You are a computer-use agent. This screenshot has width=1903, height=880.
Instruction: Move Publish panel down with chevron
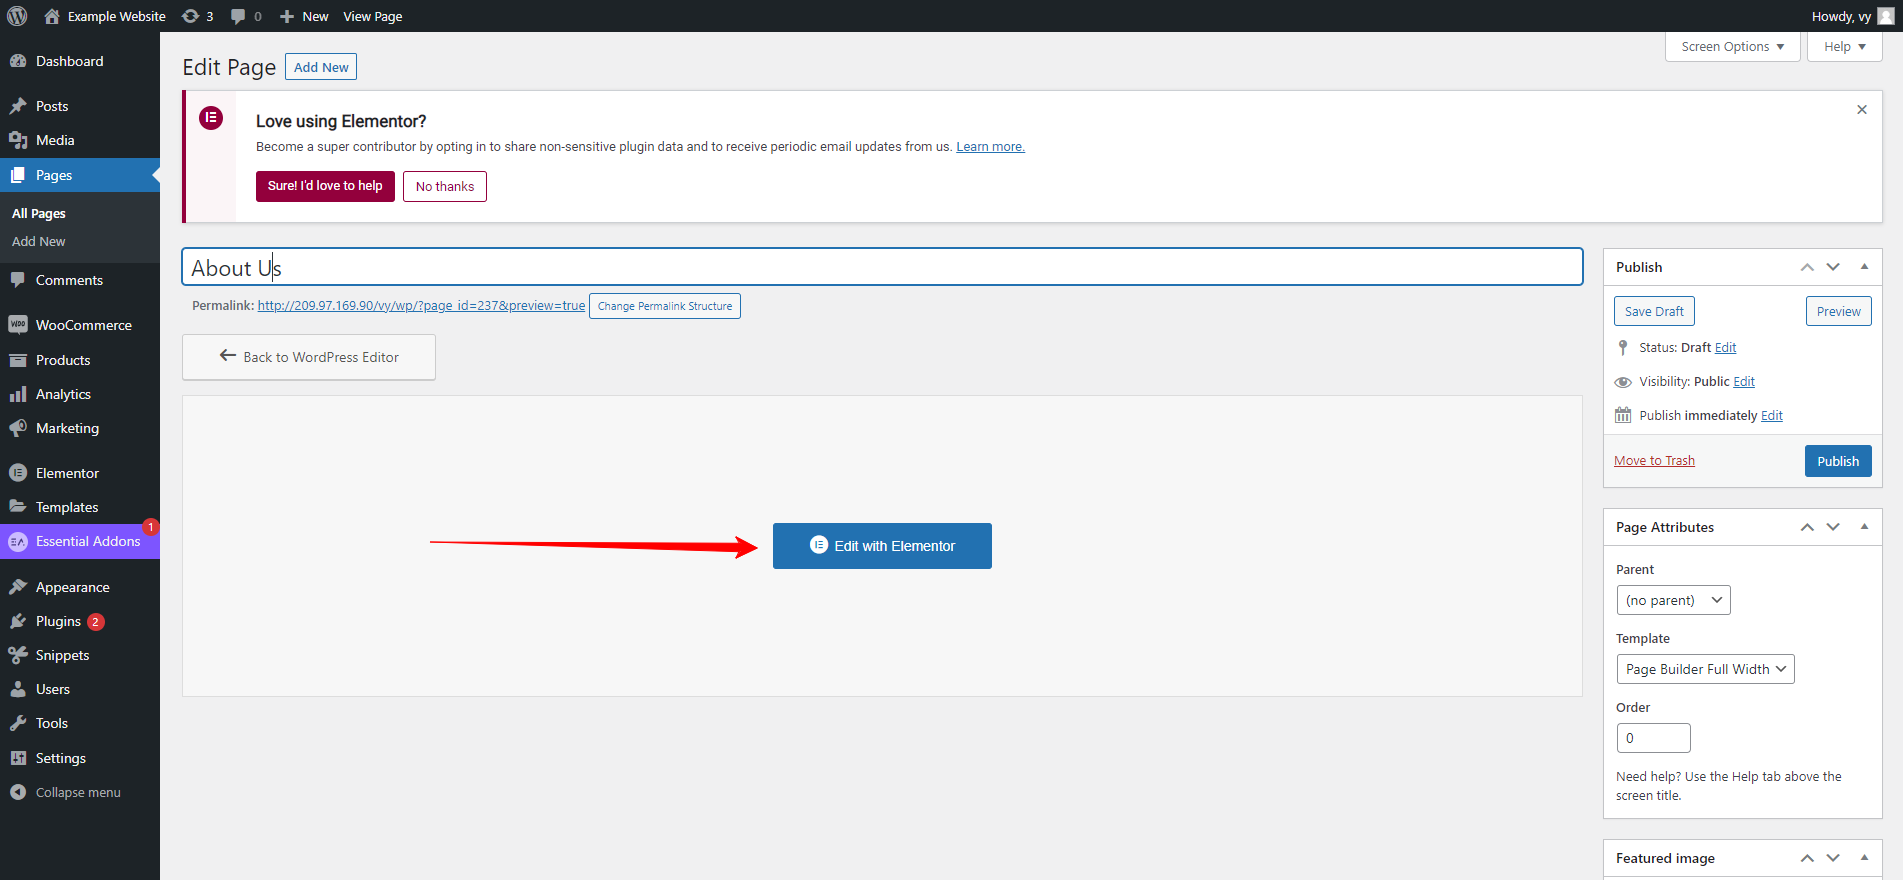pyautogui.click(x=1833, y=267)
